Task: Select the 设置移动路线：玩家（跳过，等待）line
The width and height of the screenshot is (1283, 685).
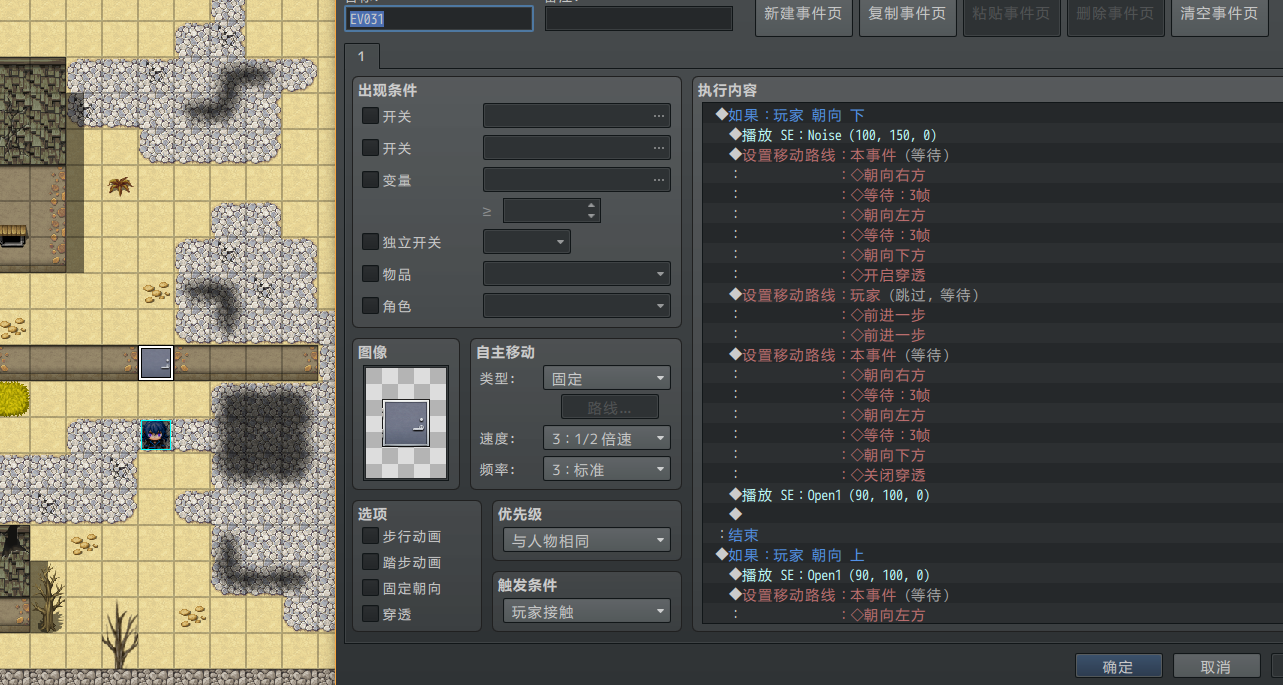Action: (992, 295)
